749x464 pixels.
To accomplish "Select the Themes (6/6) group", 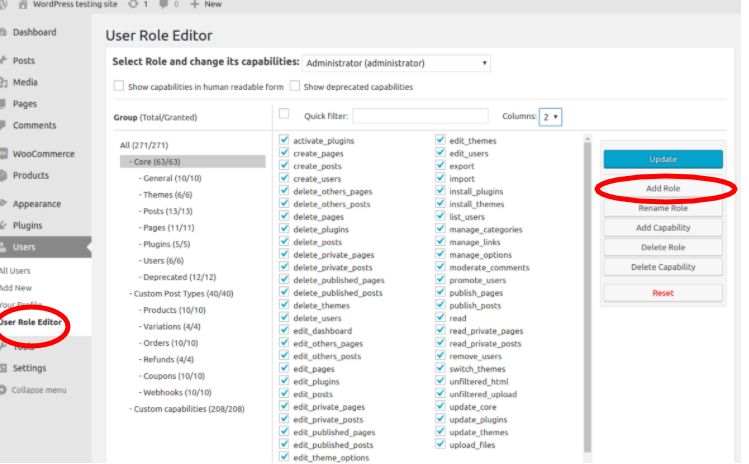I will tap(167, 195).
